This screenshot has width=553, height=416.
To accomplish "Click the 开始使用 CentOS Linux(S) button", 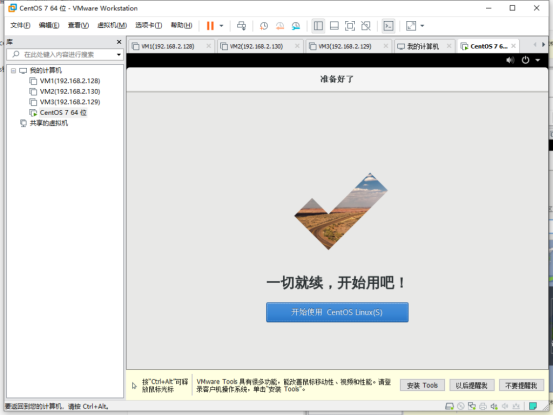I will coord(337,312).
